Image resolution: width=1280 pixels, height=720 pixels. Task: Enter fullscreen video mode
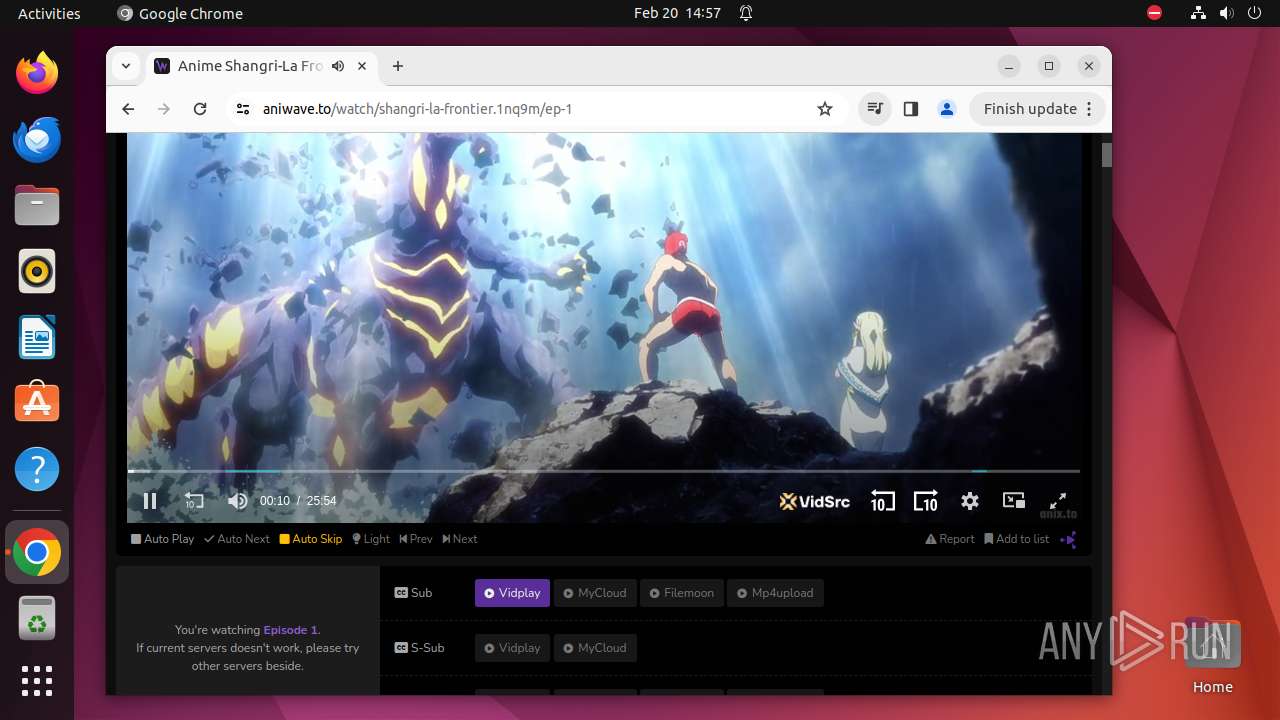[x=1058, y=501]
